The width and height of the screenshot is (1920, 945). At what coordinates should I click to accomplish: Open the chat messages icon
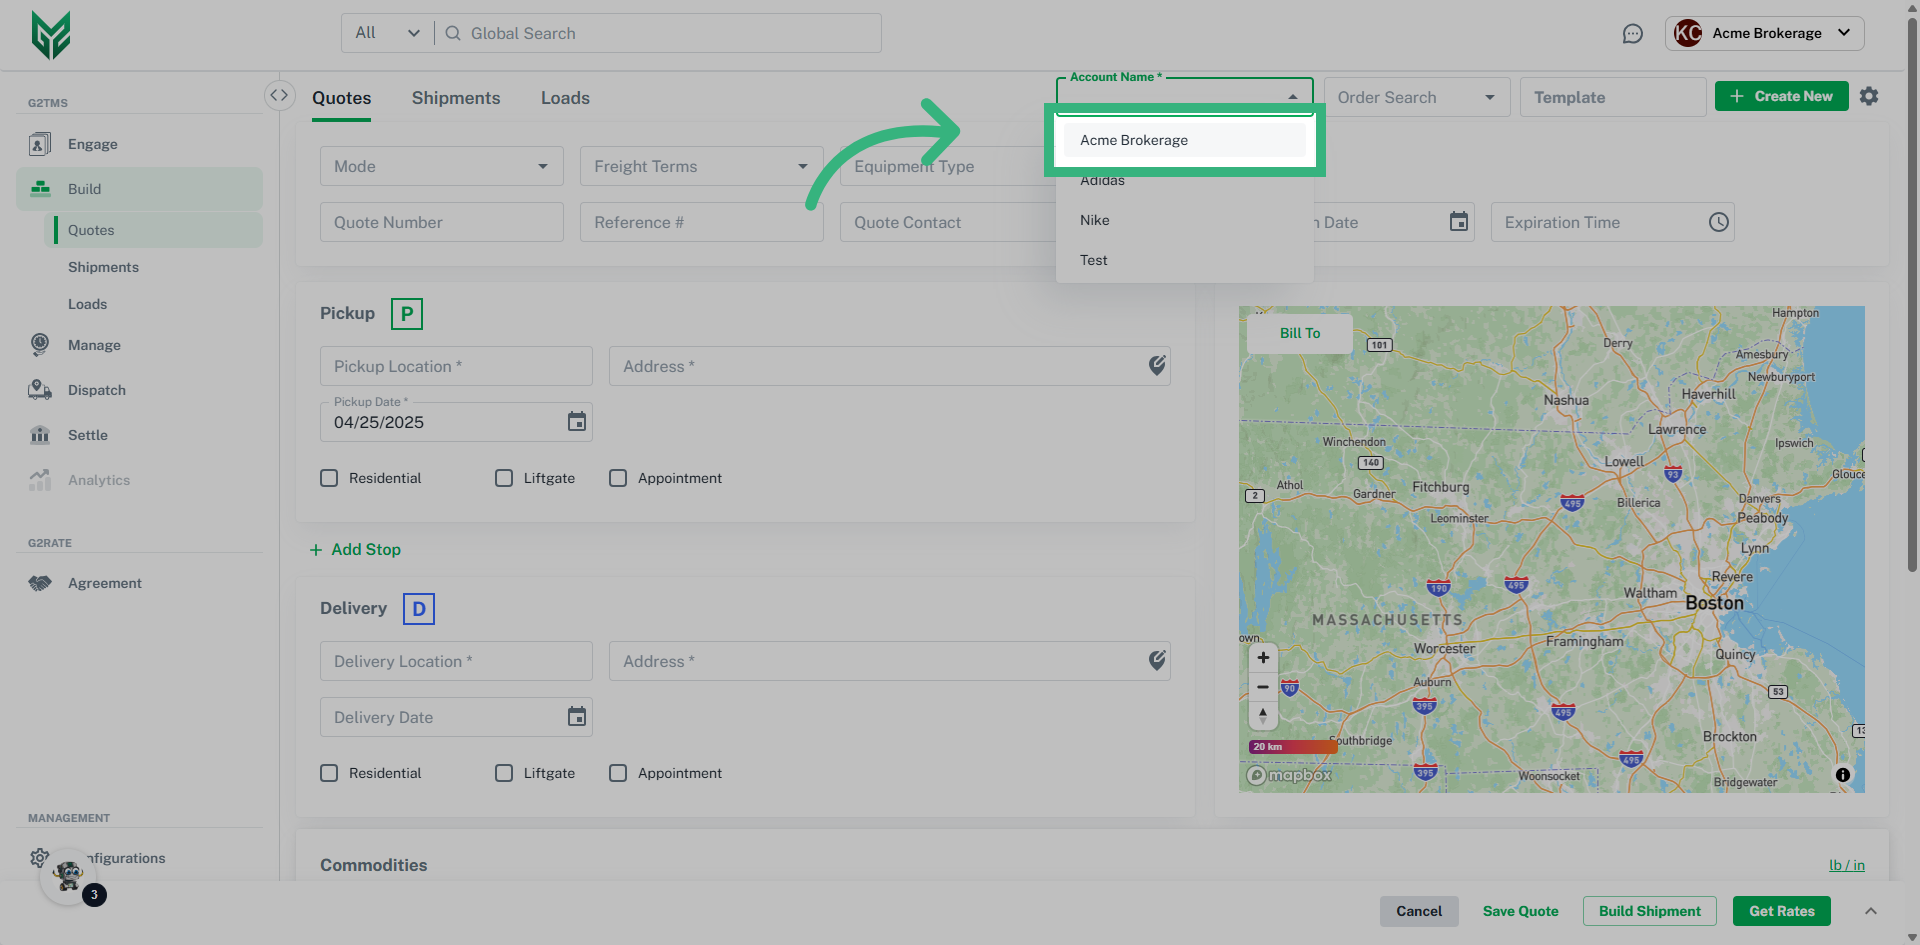[x=1632, y=34]
